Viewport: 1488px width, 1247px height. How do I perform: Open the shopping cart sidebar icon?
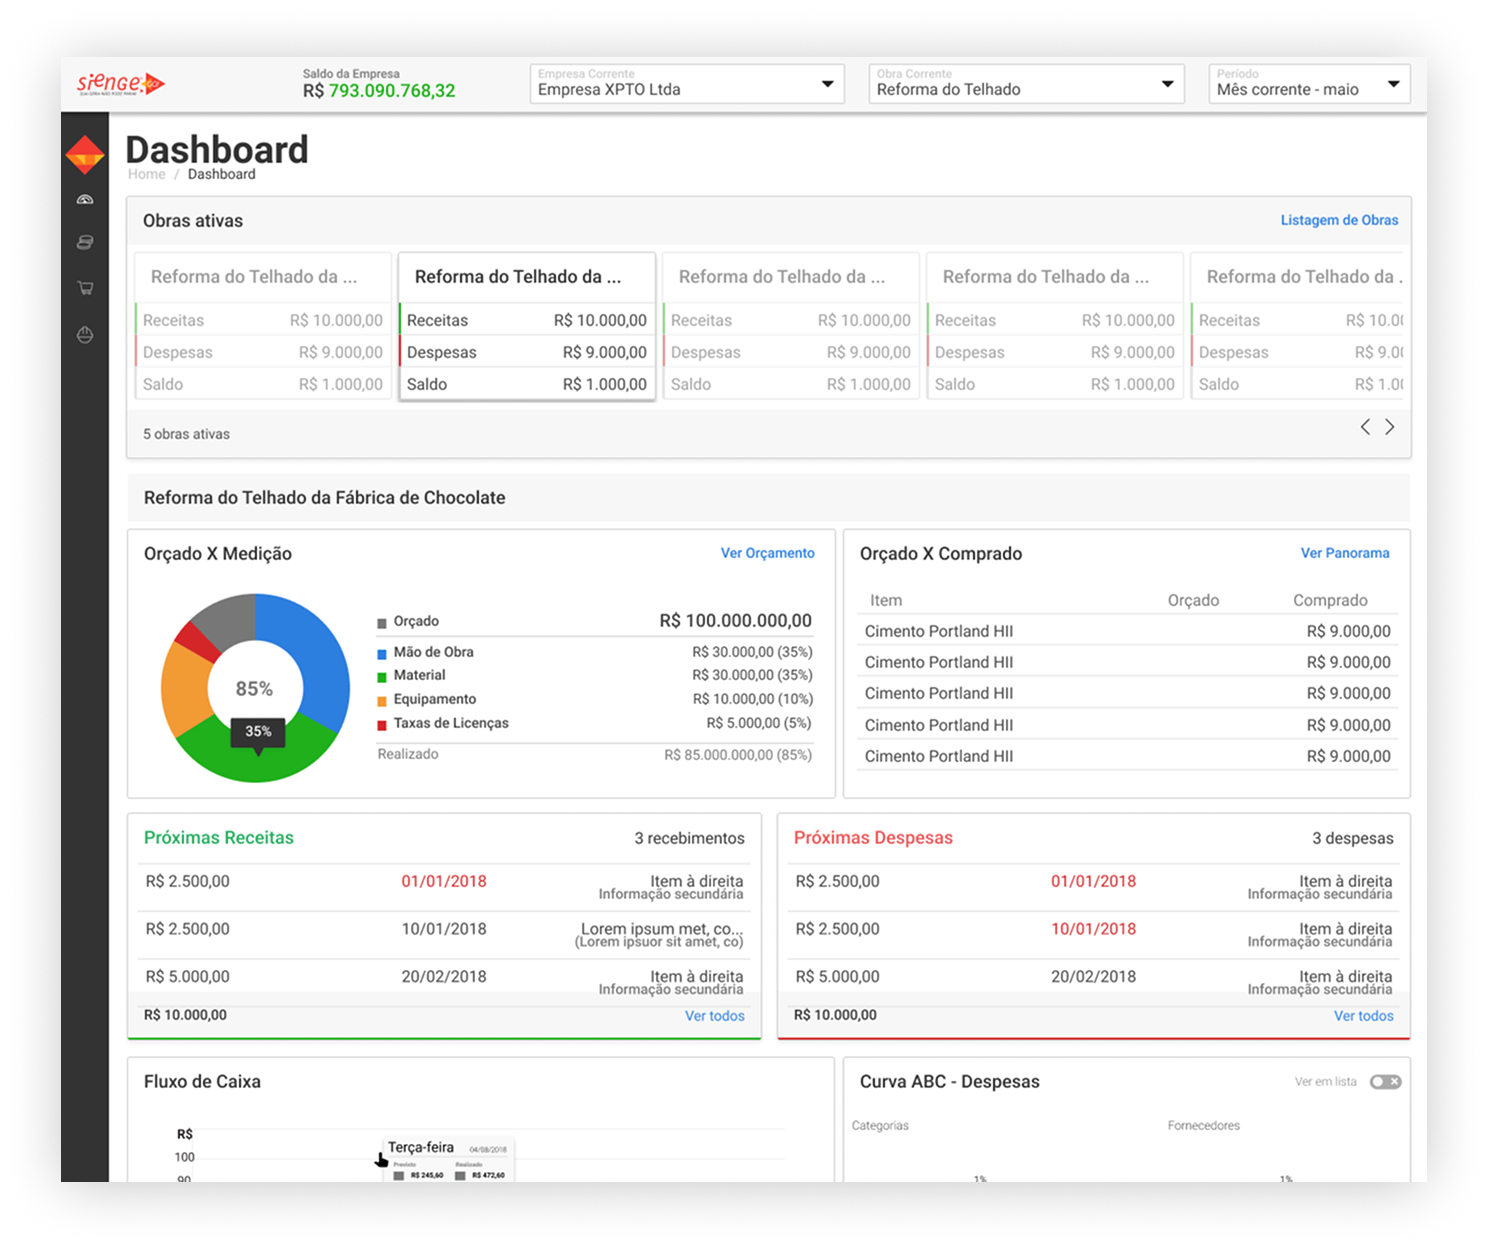point(85,288)
